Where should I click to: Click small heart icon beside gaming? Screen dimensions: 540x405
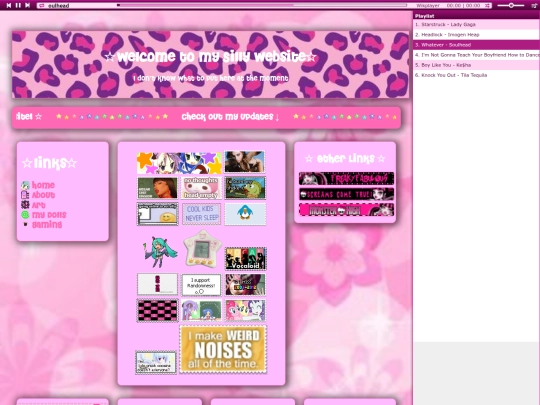[25, 224]
